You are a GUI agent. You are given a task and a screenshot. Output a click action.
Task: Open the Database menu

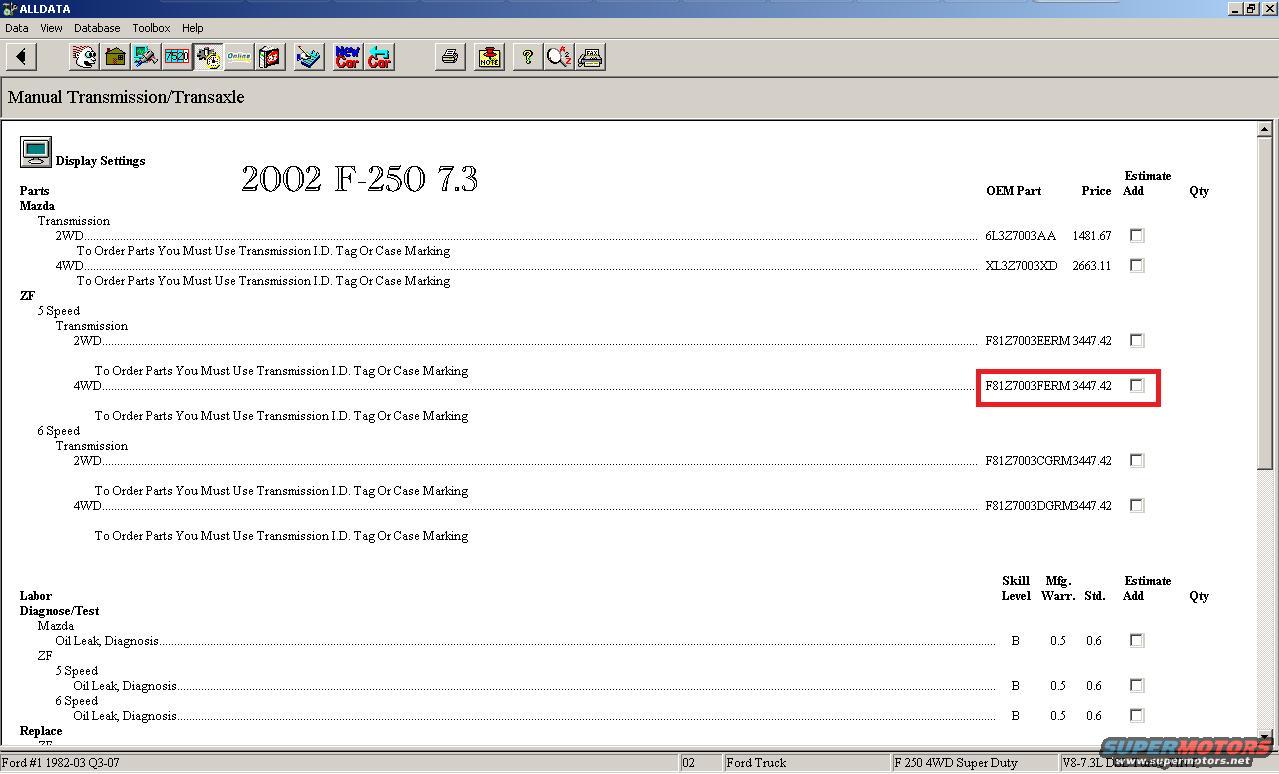[x=97, y=28]
